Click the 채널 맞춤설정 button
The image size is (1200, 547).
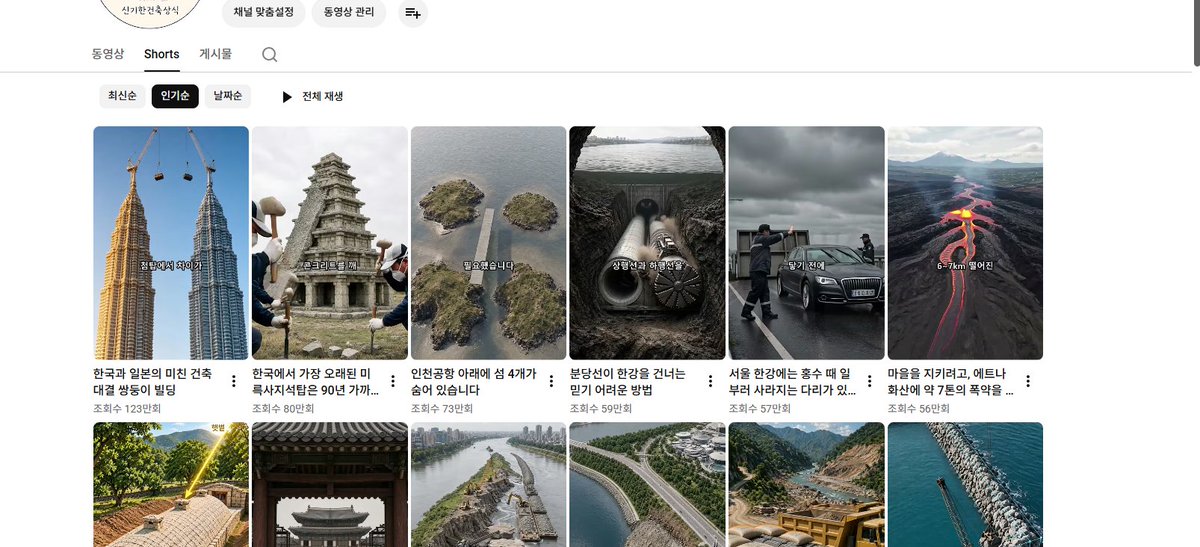point(263,13)
